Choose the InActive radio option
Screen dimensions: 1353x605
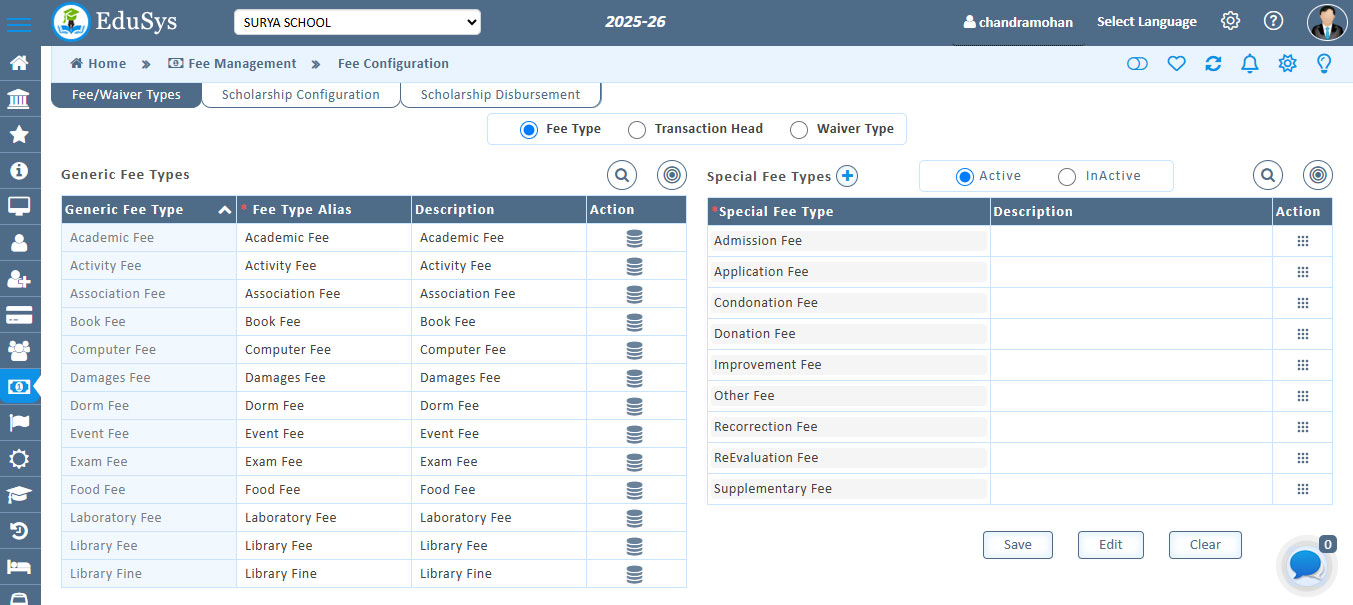[1067, 176]
